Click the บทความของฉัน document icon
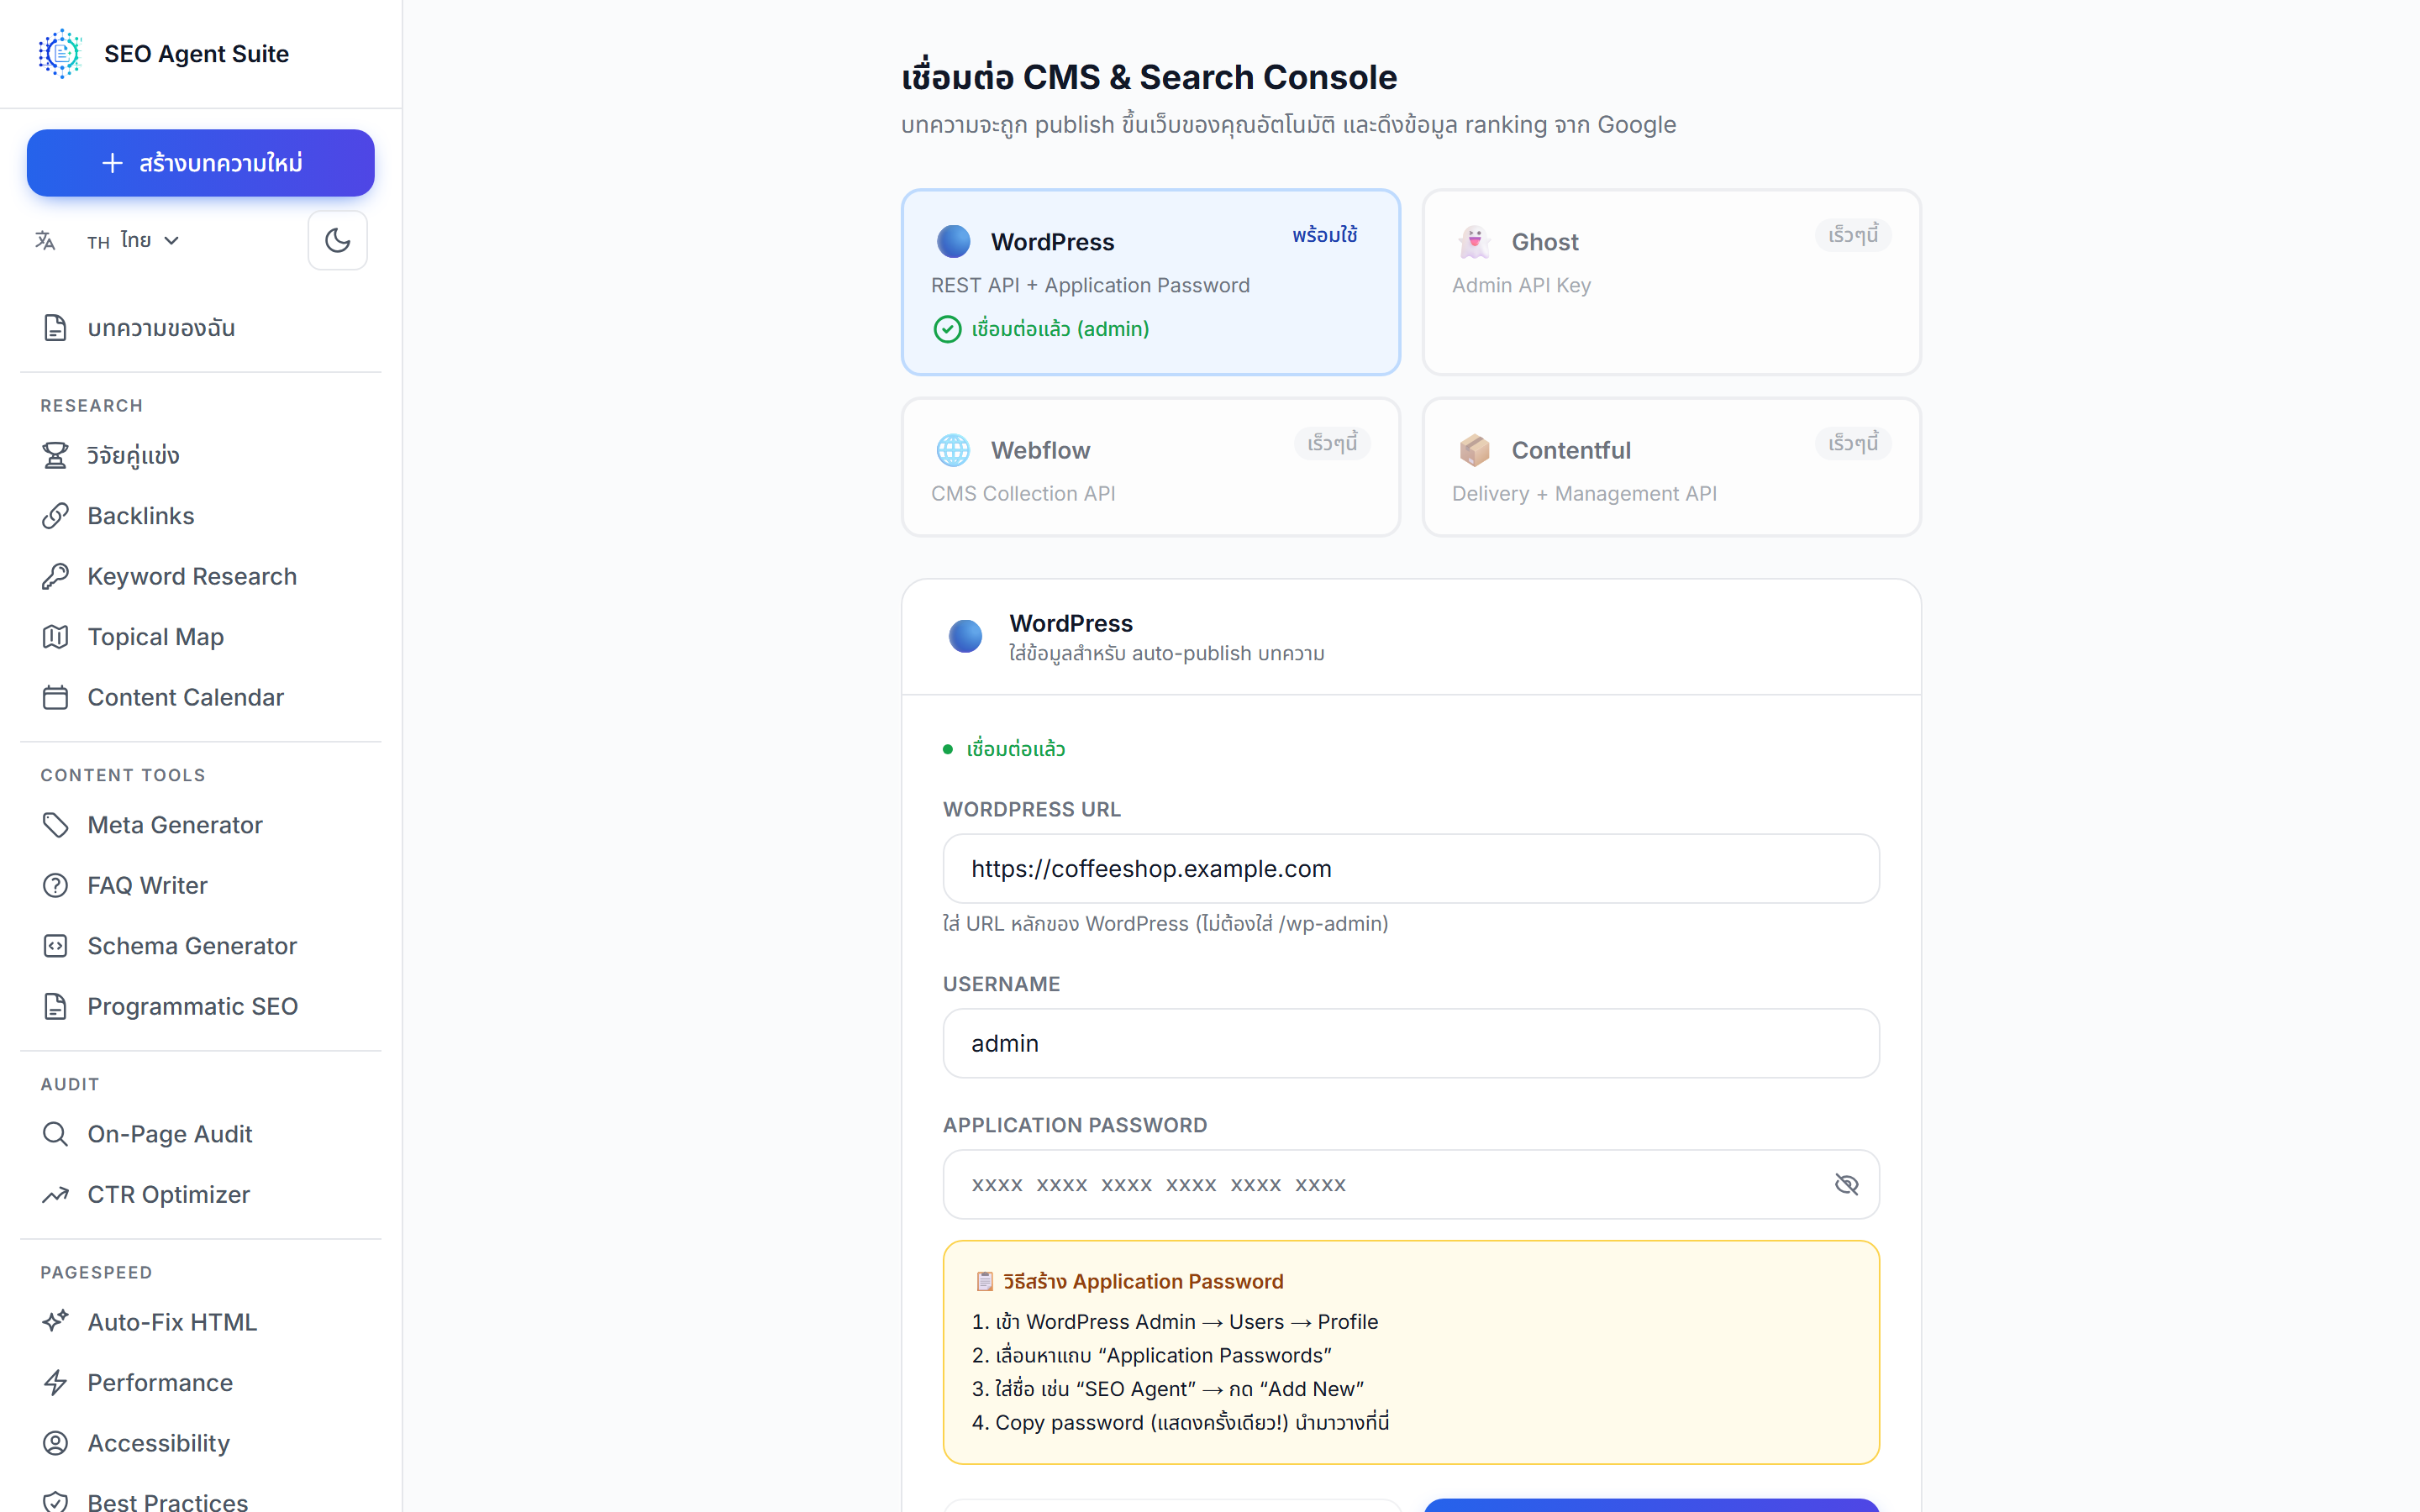The image size is (2420, 1512). click(x=56, y=328)
